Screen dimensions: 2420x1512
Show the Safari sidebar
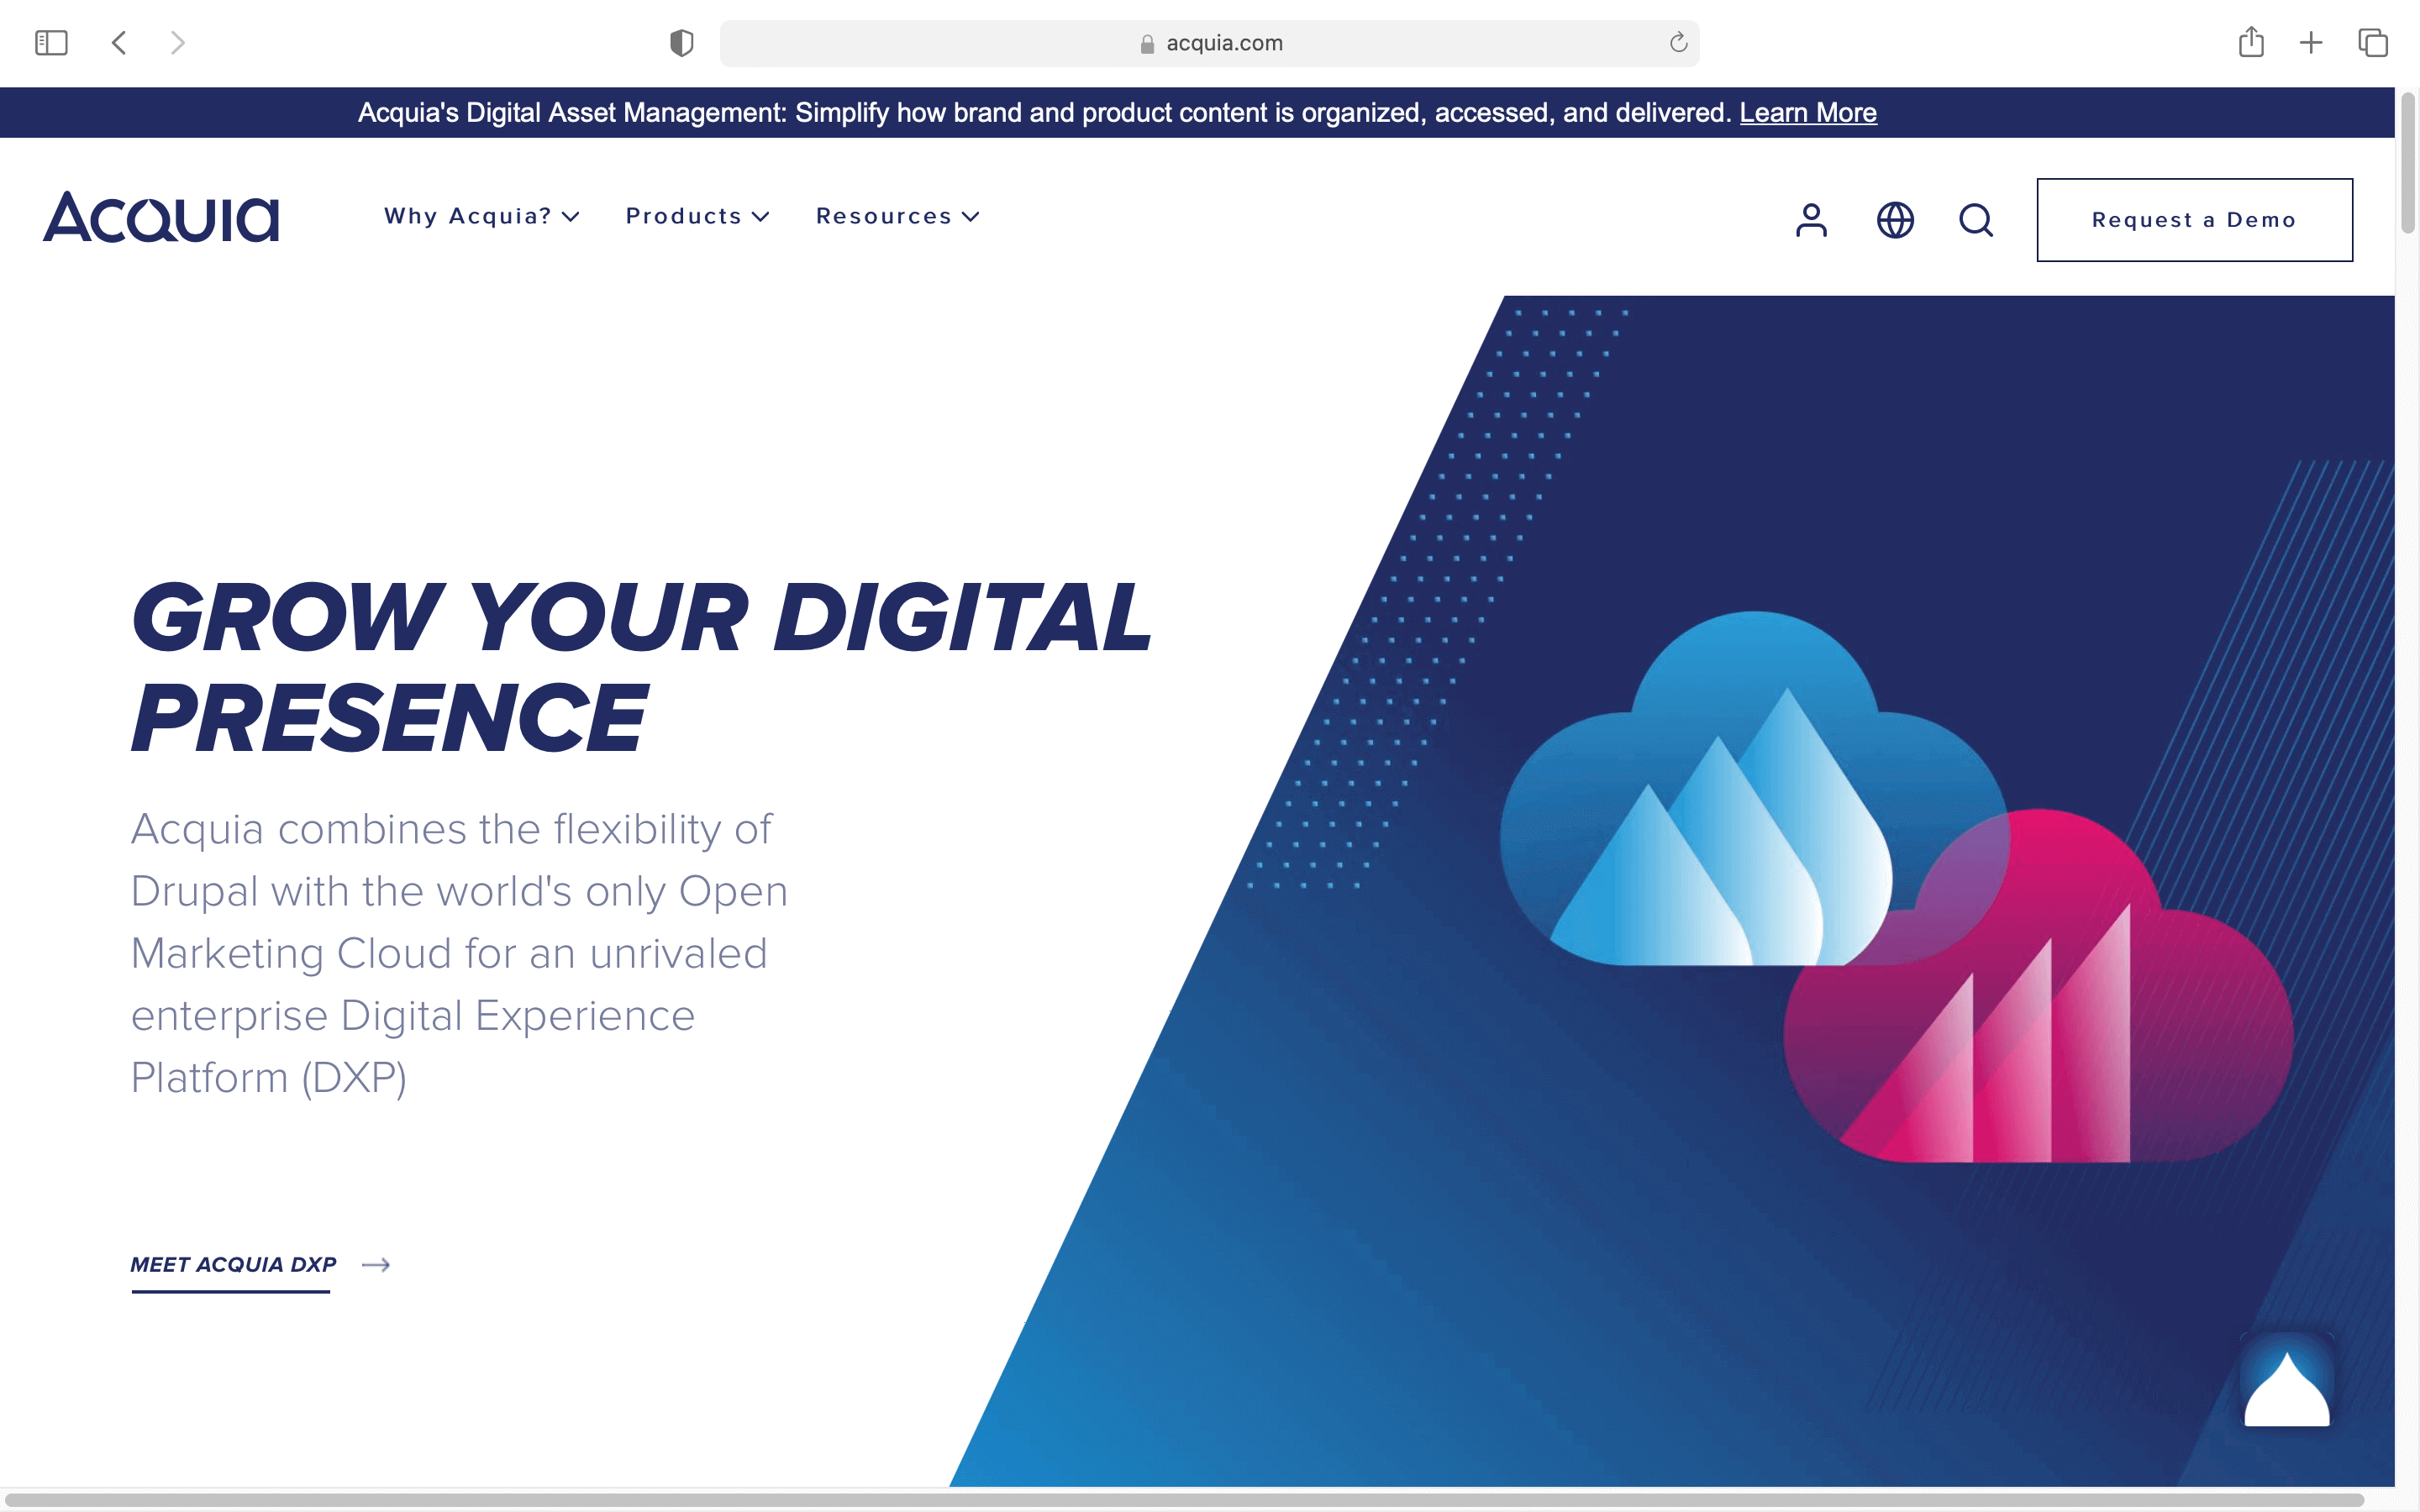coord(51,43)
